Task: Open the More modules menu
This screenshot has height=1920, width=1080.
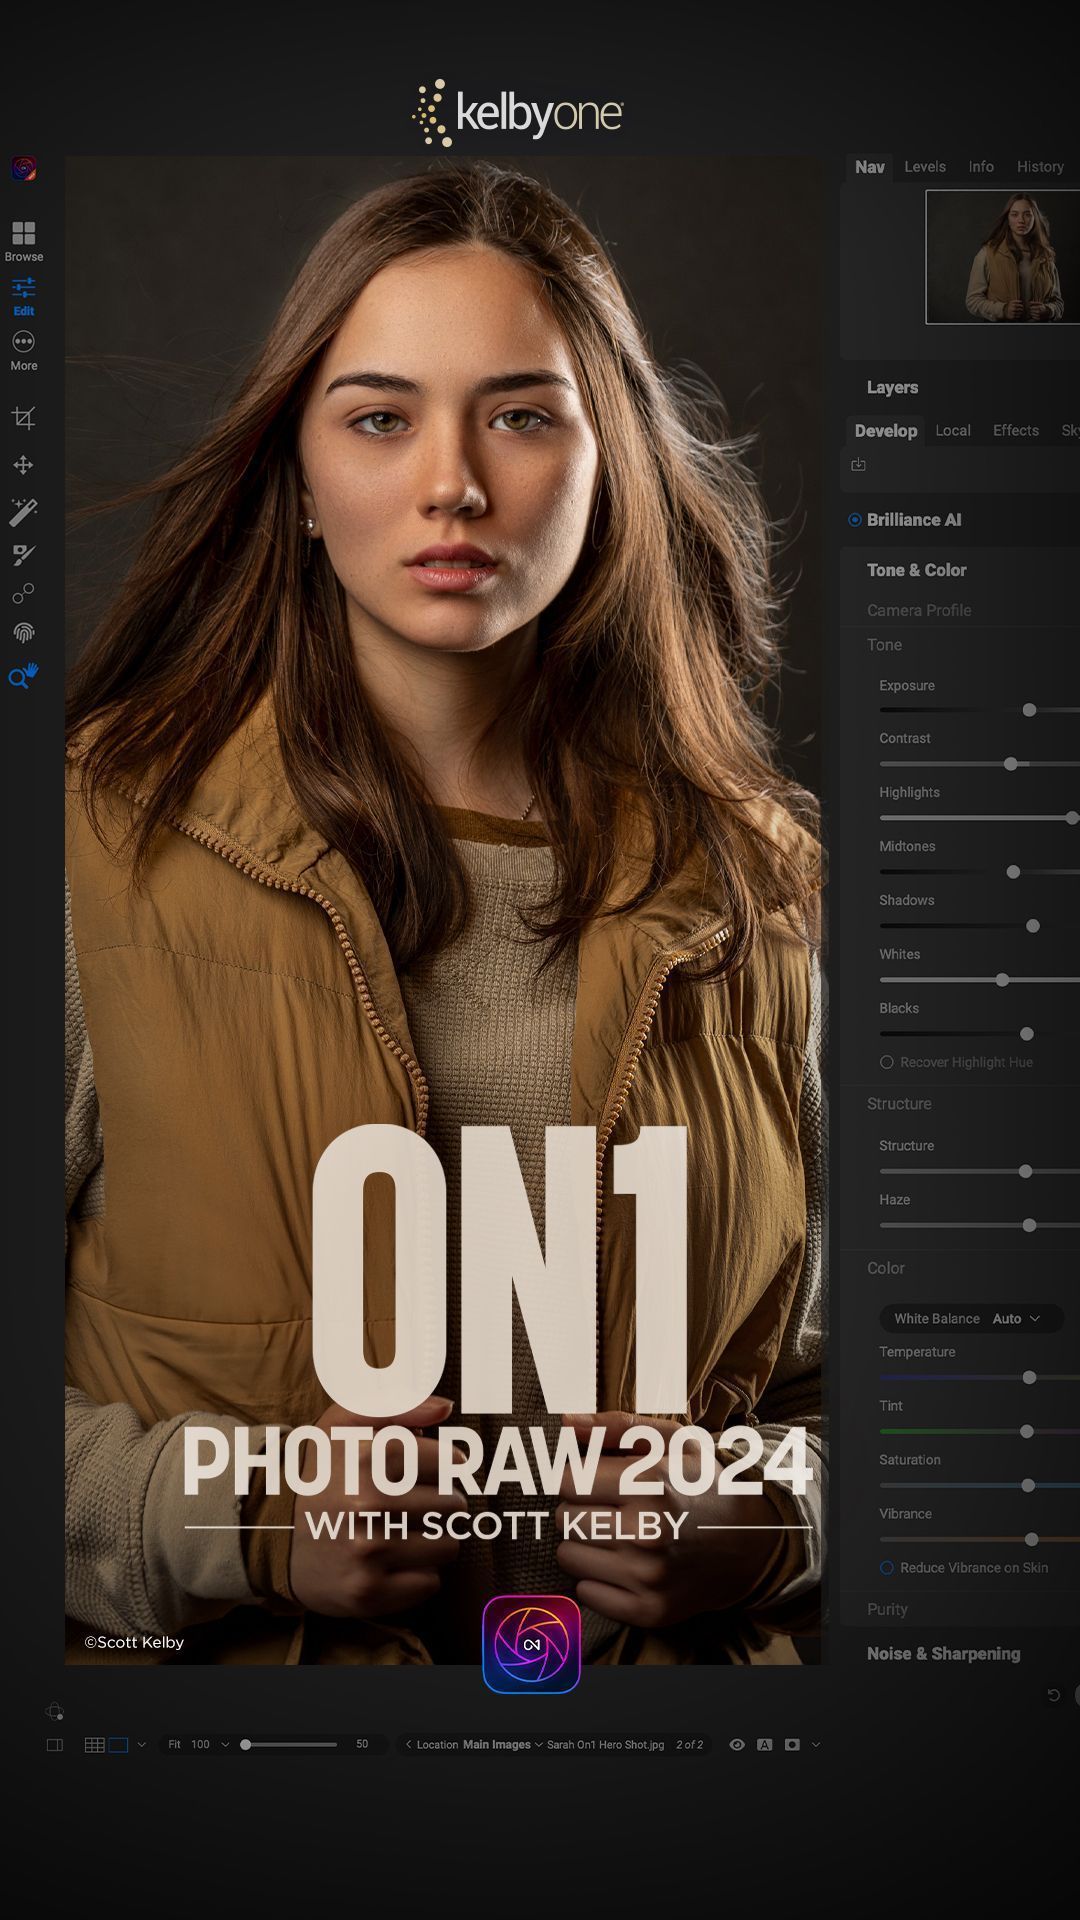Action: pyautogui.click(x=24, y=351)
